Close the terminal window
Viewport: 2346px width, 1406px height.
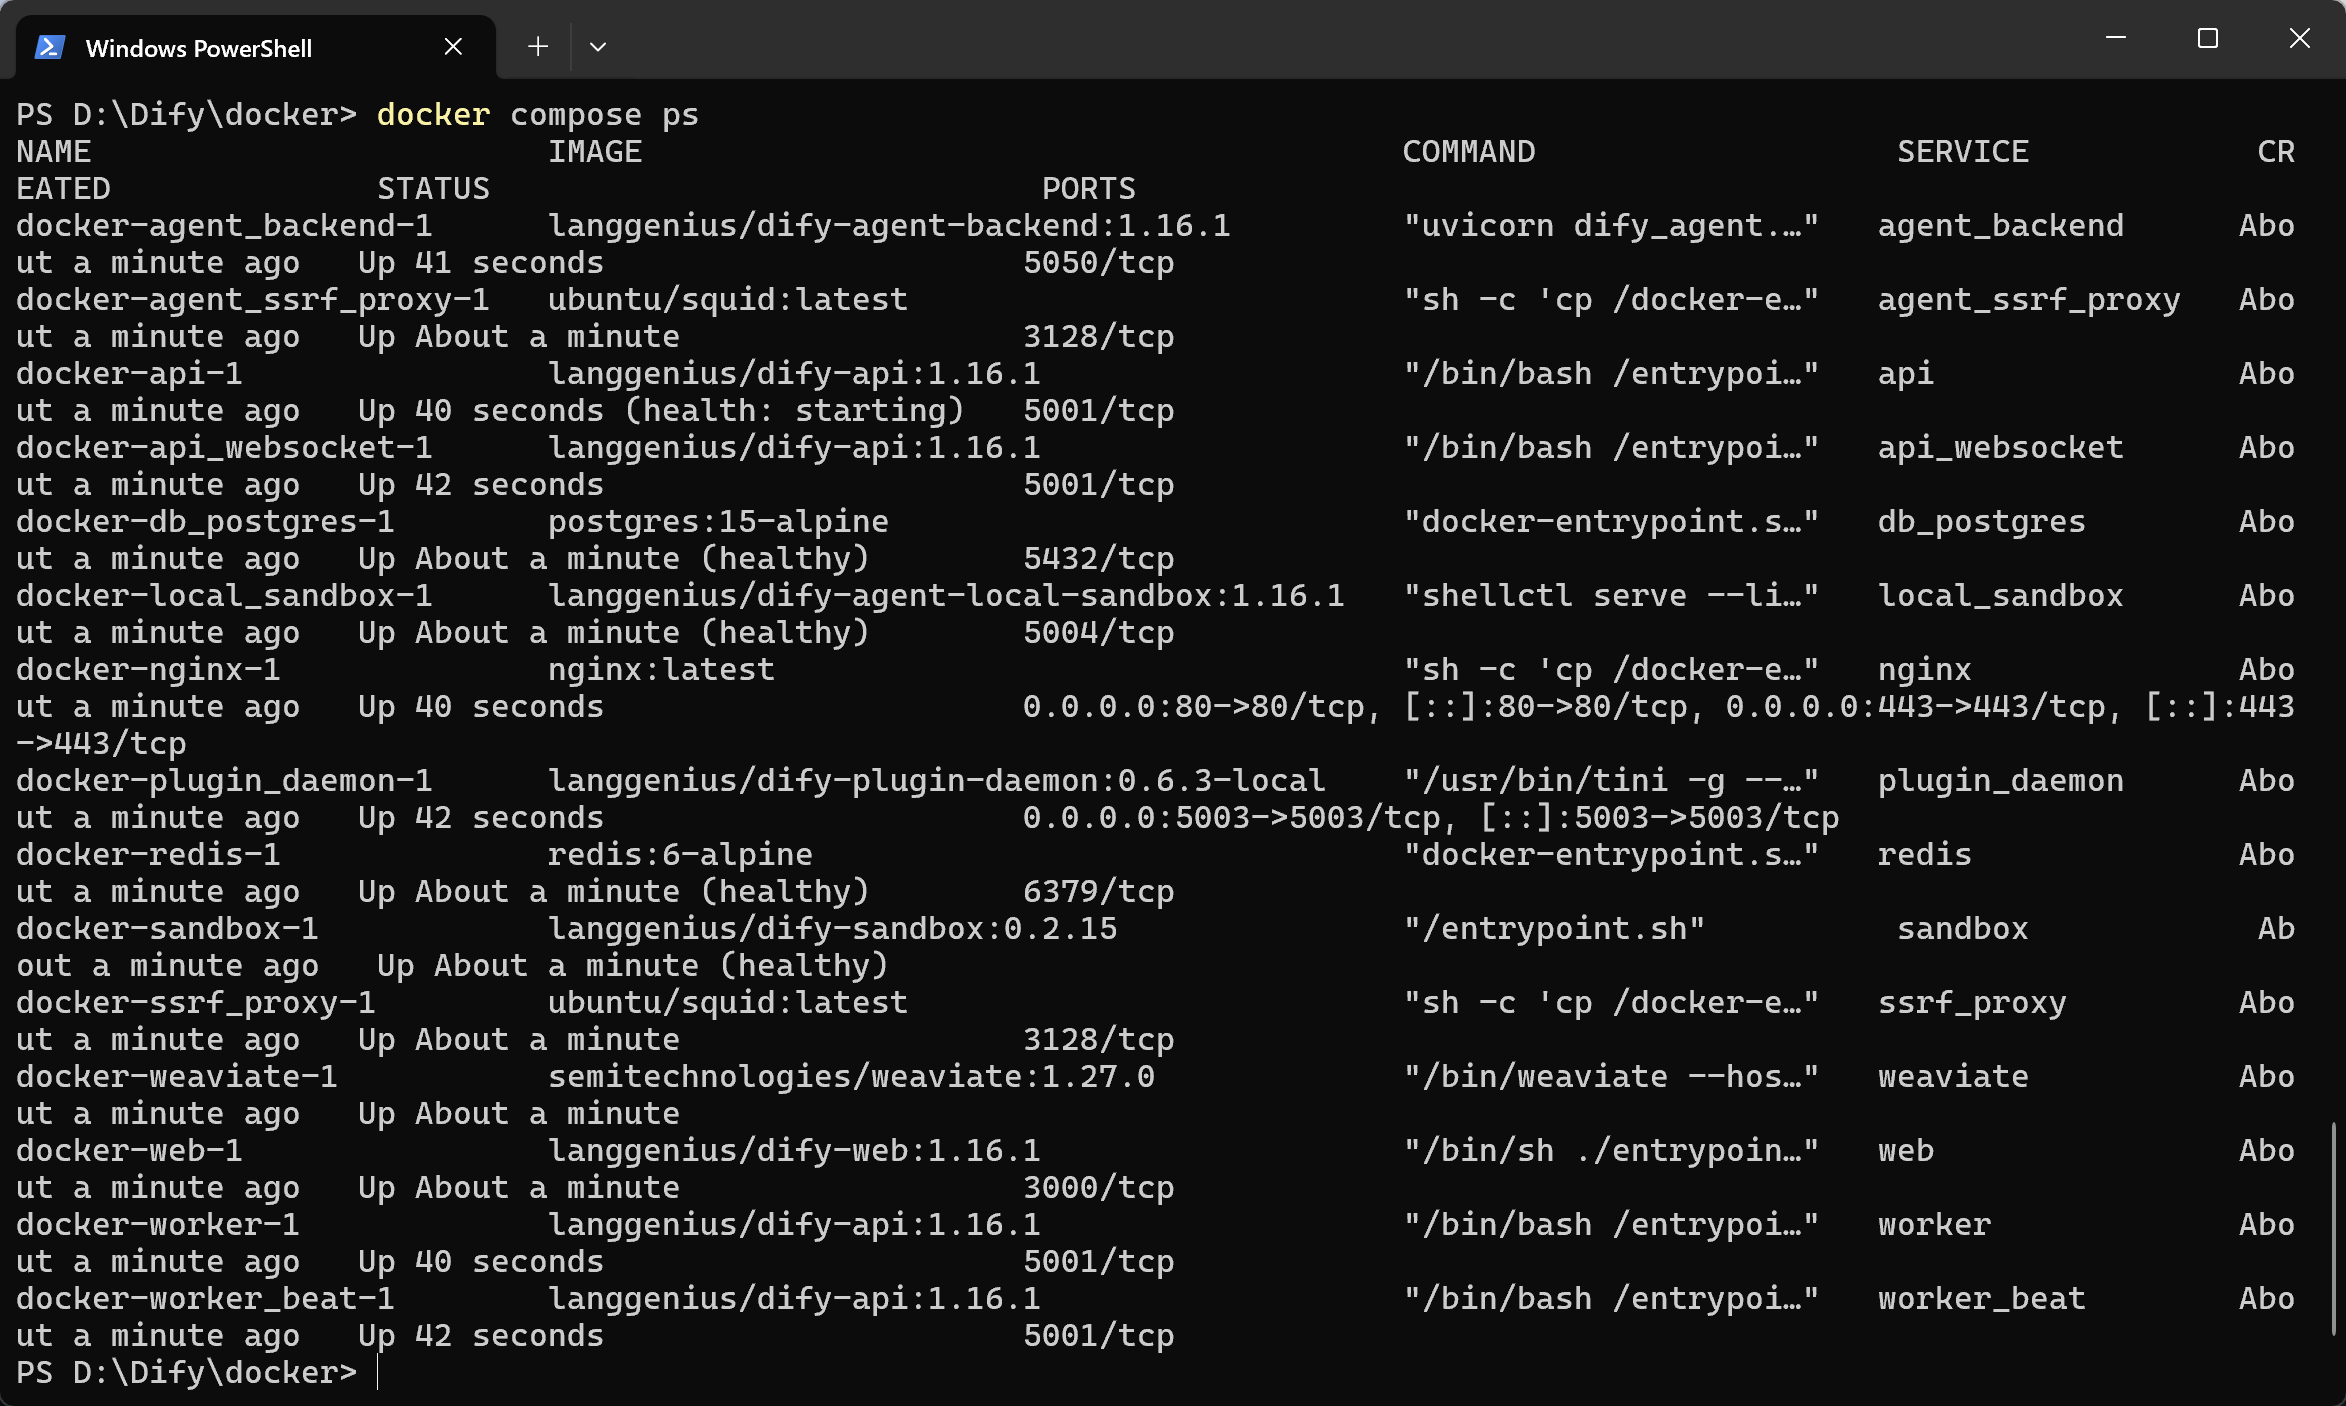(x=2300, y=38)
